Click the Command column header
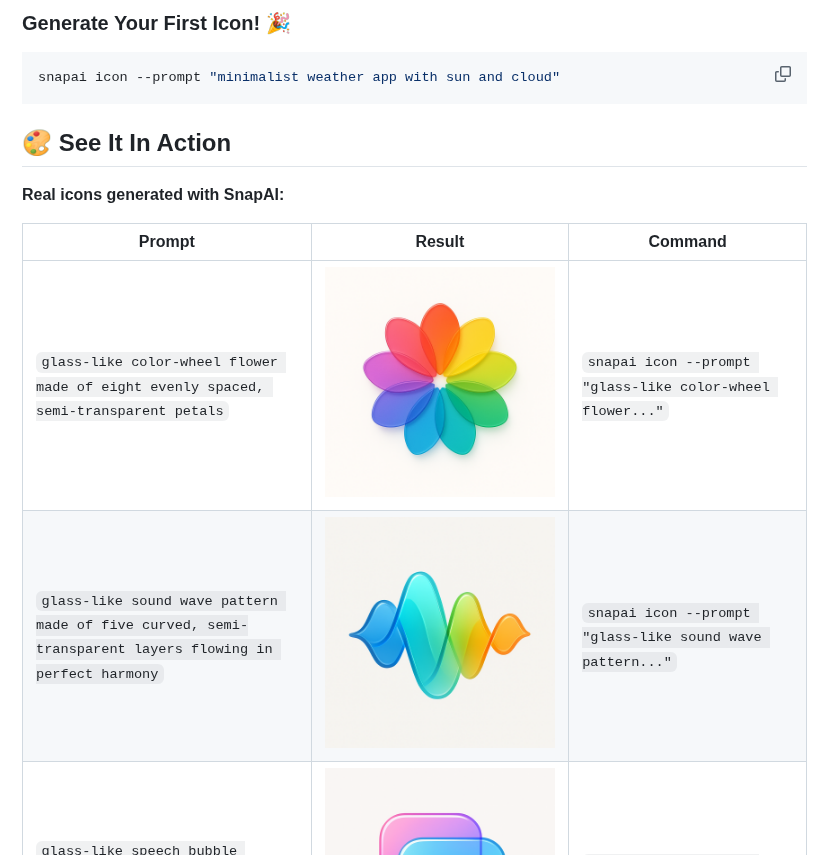The width and height of the screenshot is (821, 855). [687, 242]
